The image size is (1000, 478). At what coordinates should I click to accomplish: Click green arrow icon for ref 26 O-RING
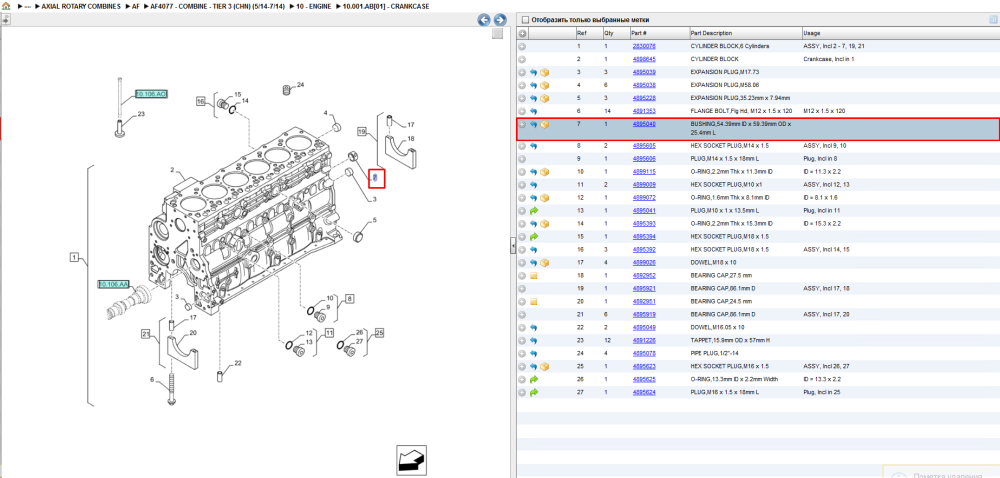coord(534,379)
